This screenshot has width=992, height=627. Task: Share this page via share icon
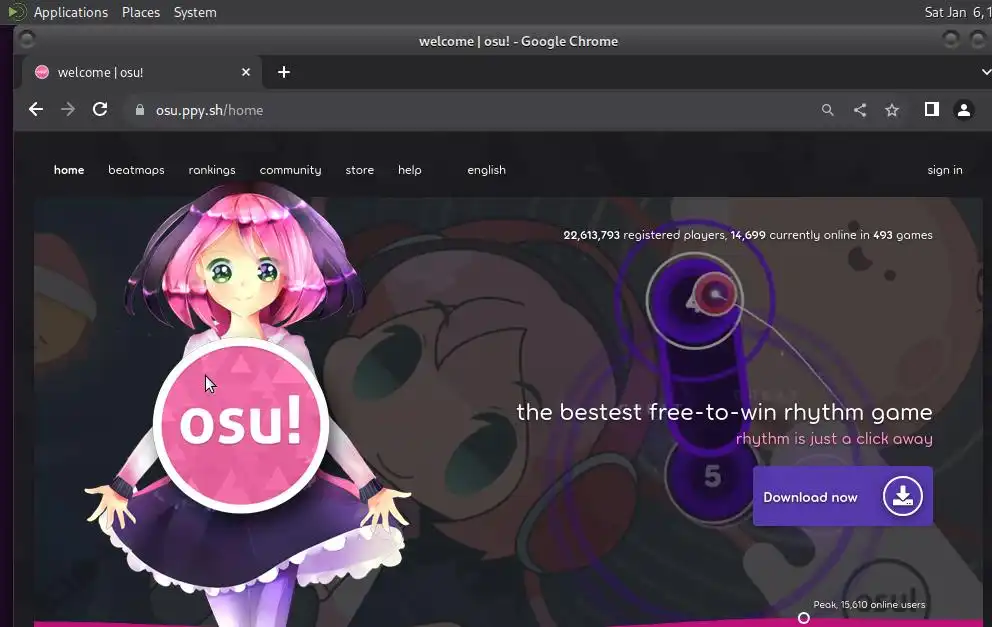pyautogui.click(x=860, y=110)
